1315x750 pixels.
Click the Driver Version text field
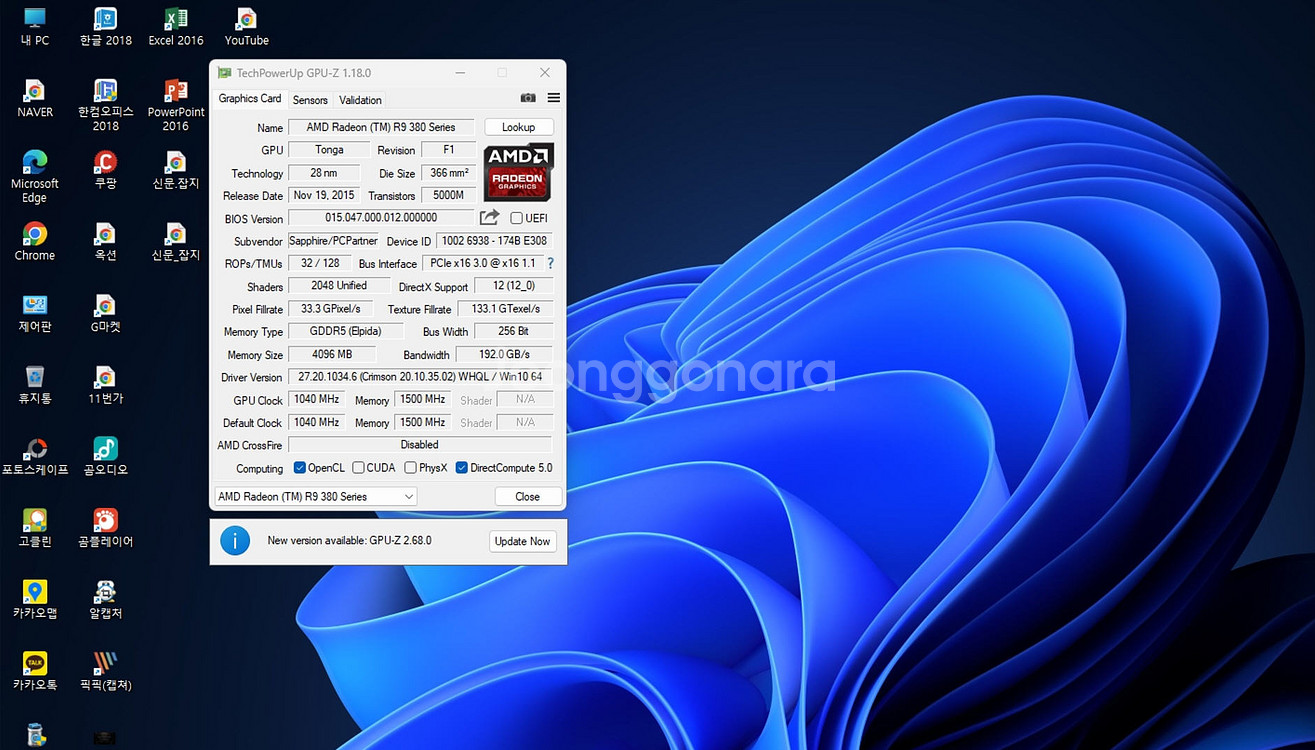pos(420,377)
